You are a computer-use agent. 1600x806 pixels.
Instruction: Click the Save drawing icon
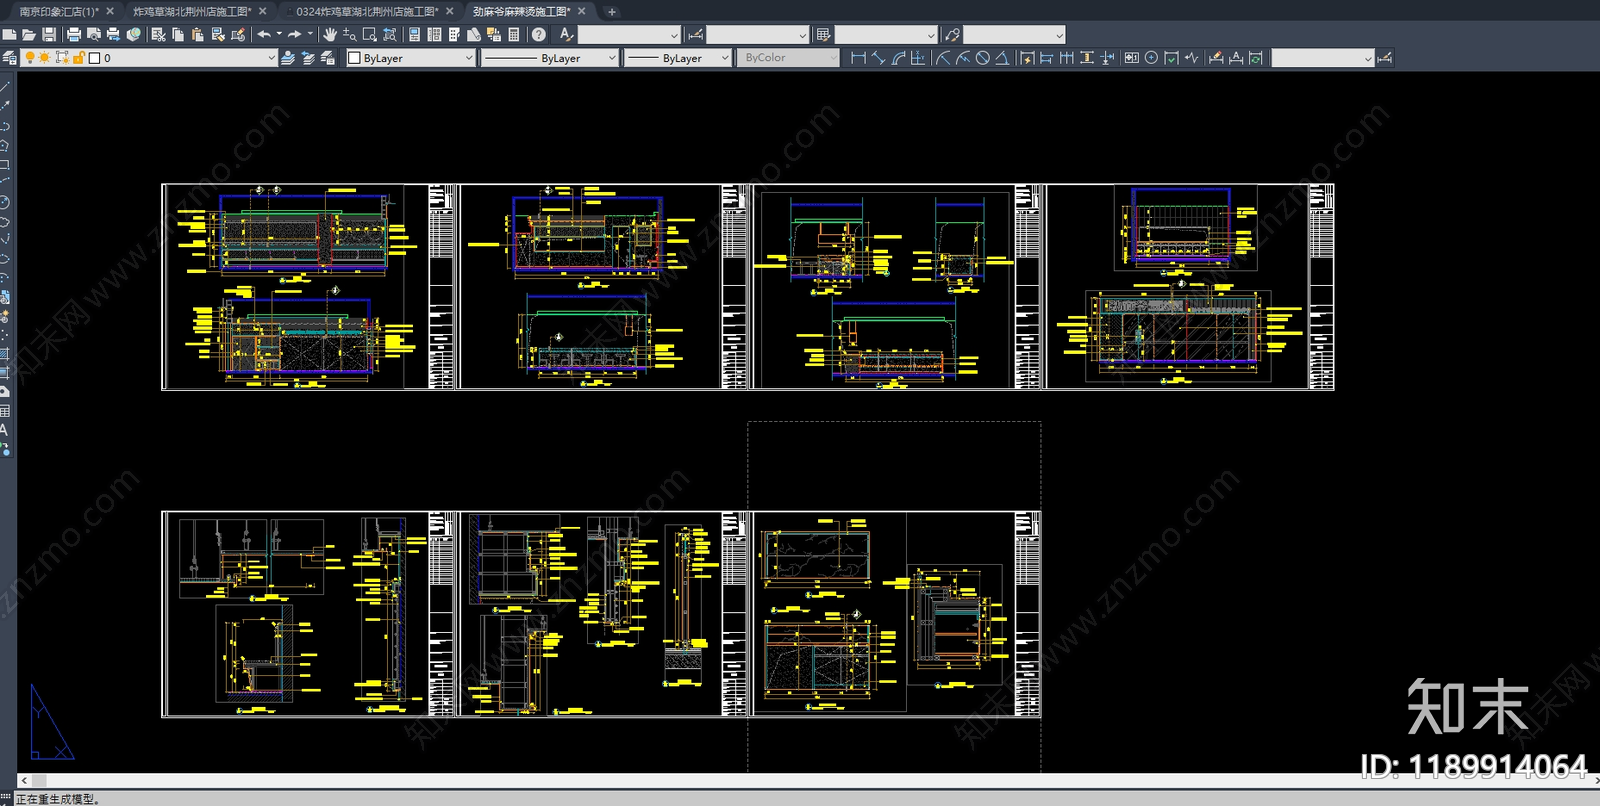tap(49, 34)
